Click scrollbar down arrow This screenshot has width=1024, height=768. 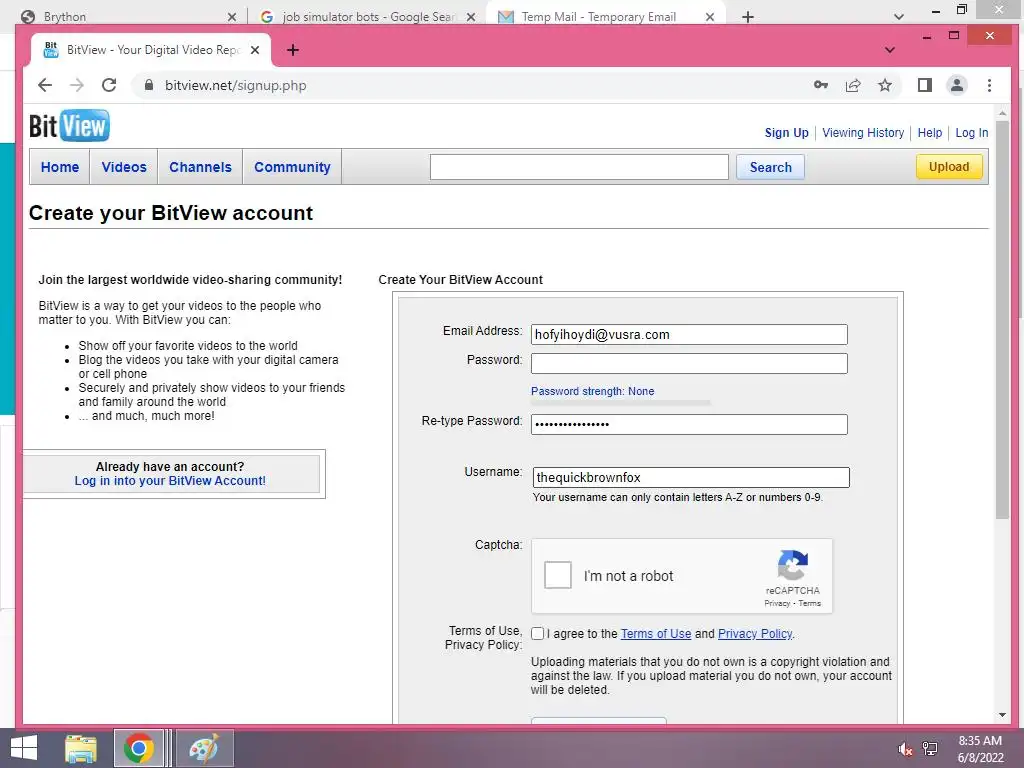1002,715
